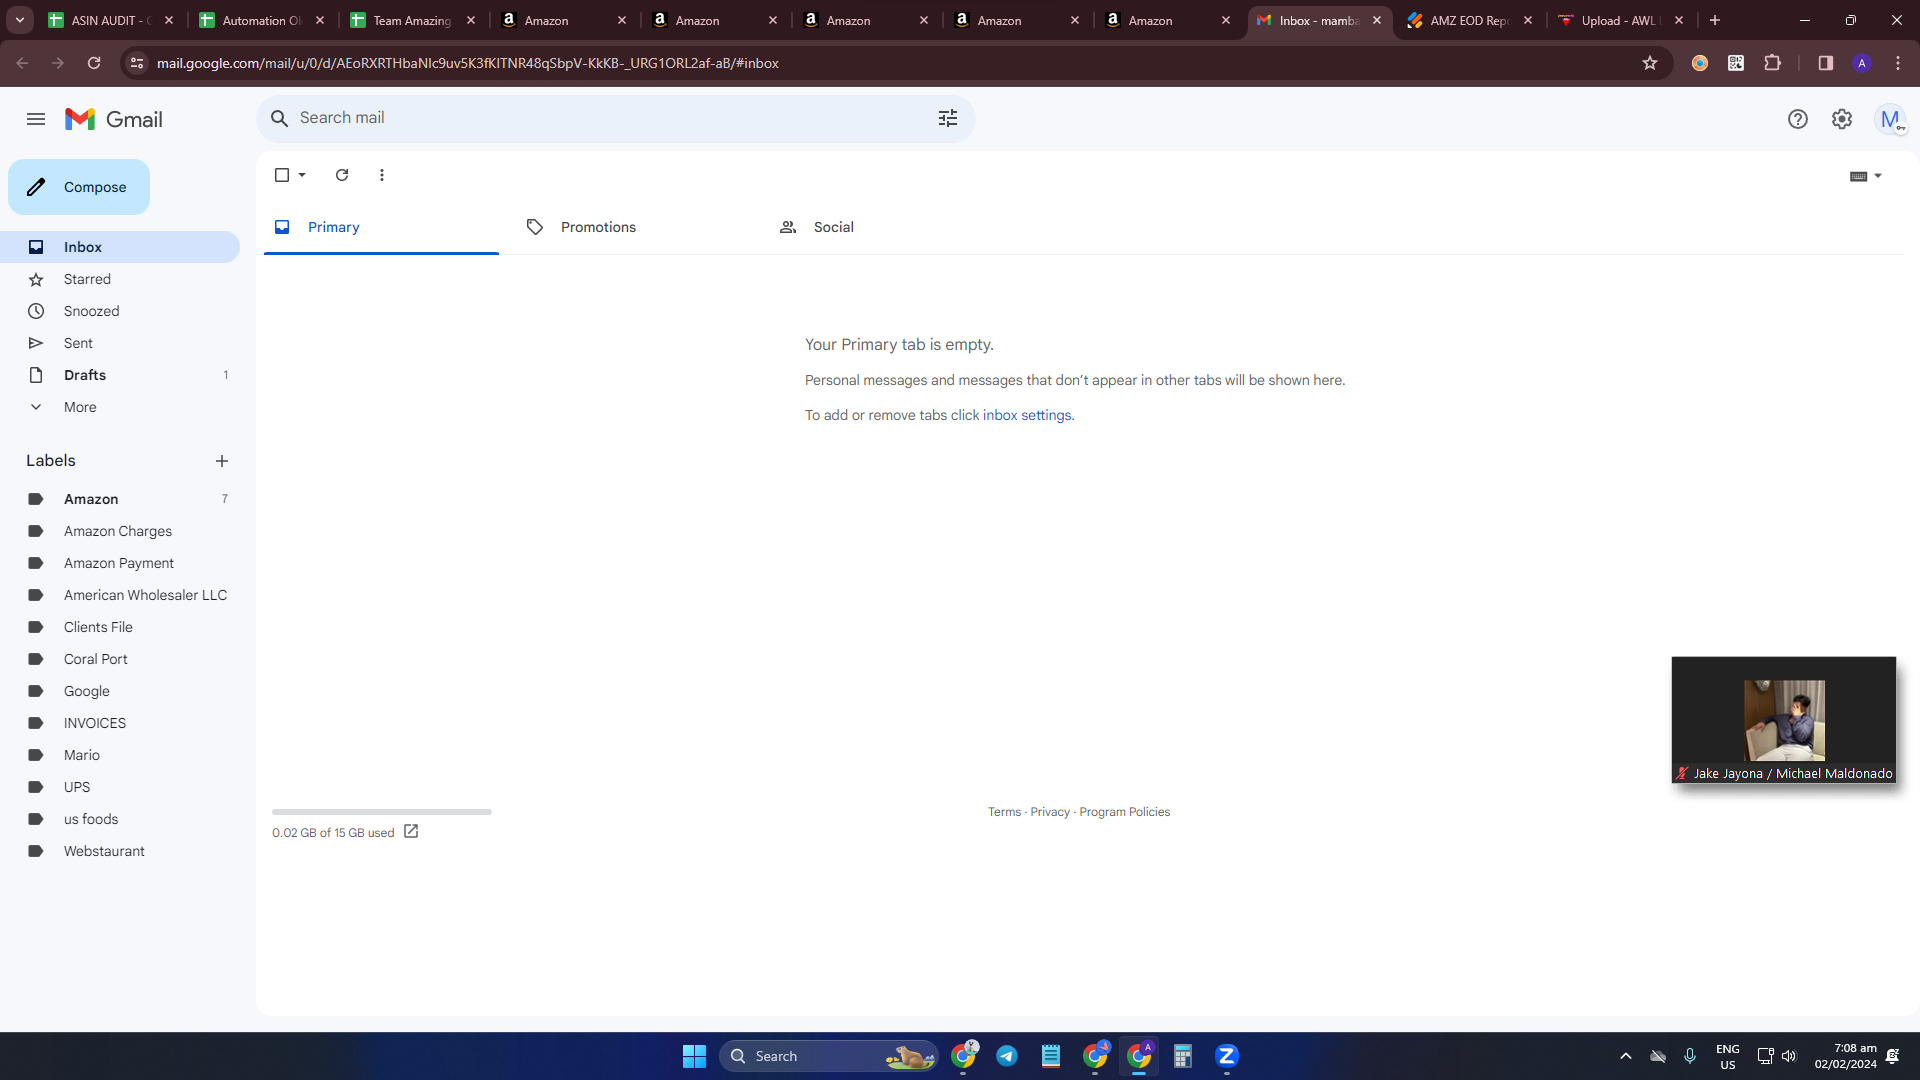Click the search magnifier icon in Gmail
The width and height of the screenshot is (1920, 1080).
click(280, 118)
